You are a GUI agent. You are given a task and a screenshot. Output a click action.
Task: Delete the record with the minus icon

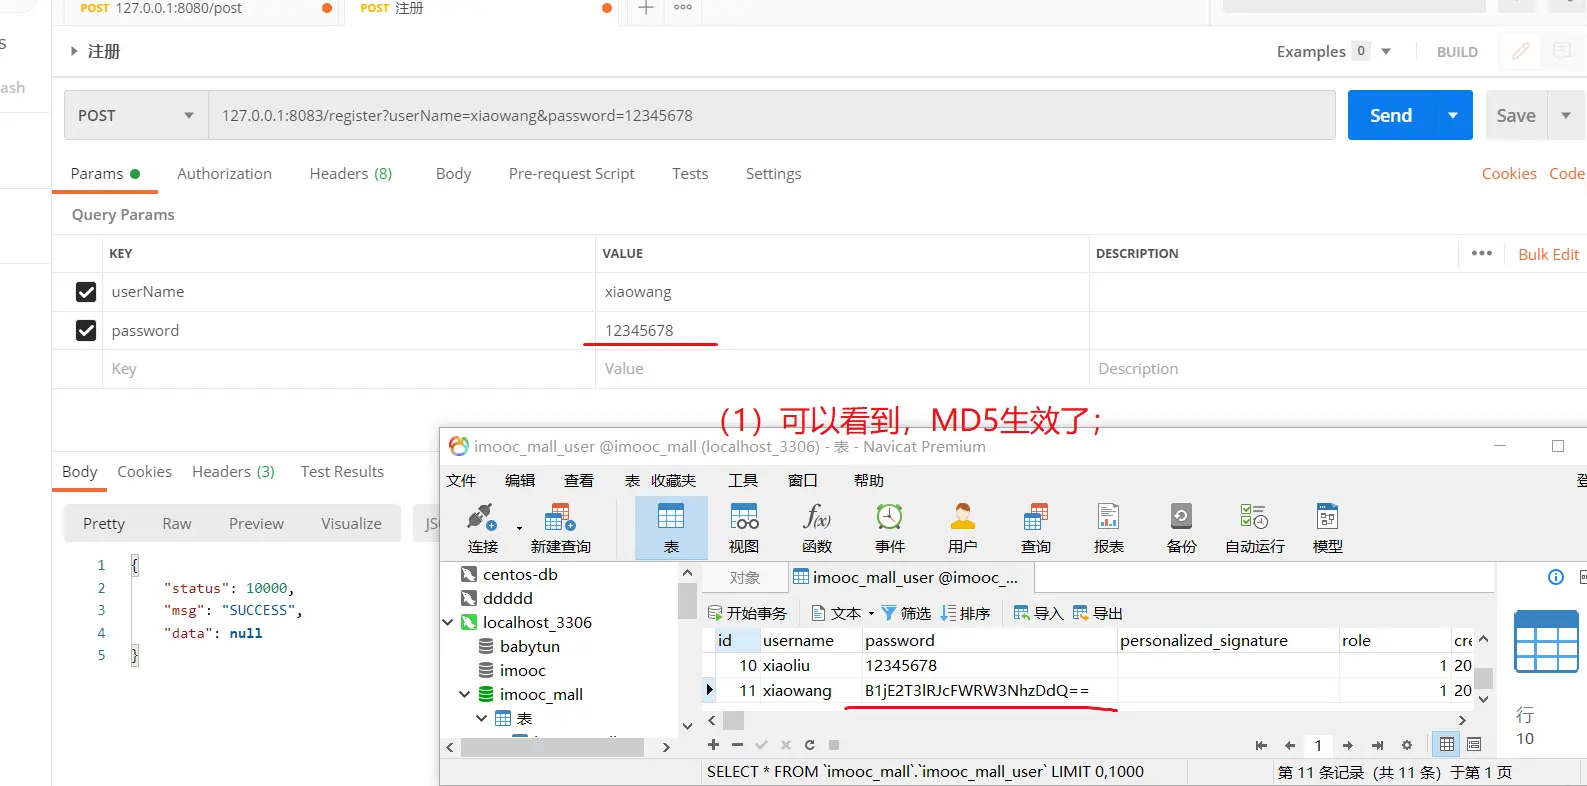pos(737,745)
